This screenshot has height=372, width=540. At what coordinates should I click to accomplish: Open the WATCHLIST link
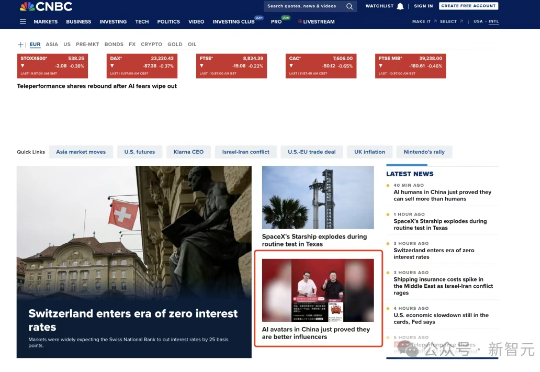(379, 6)
